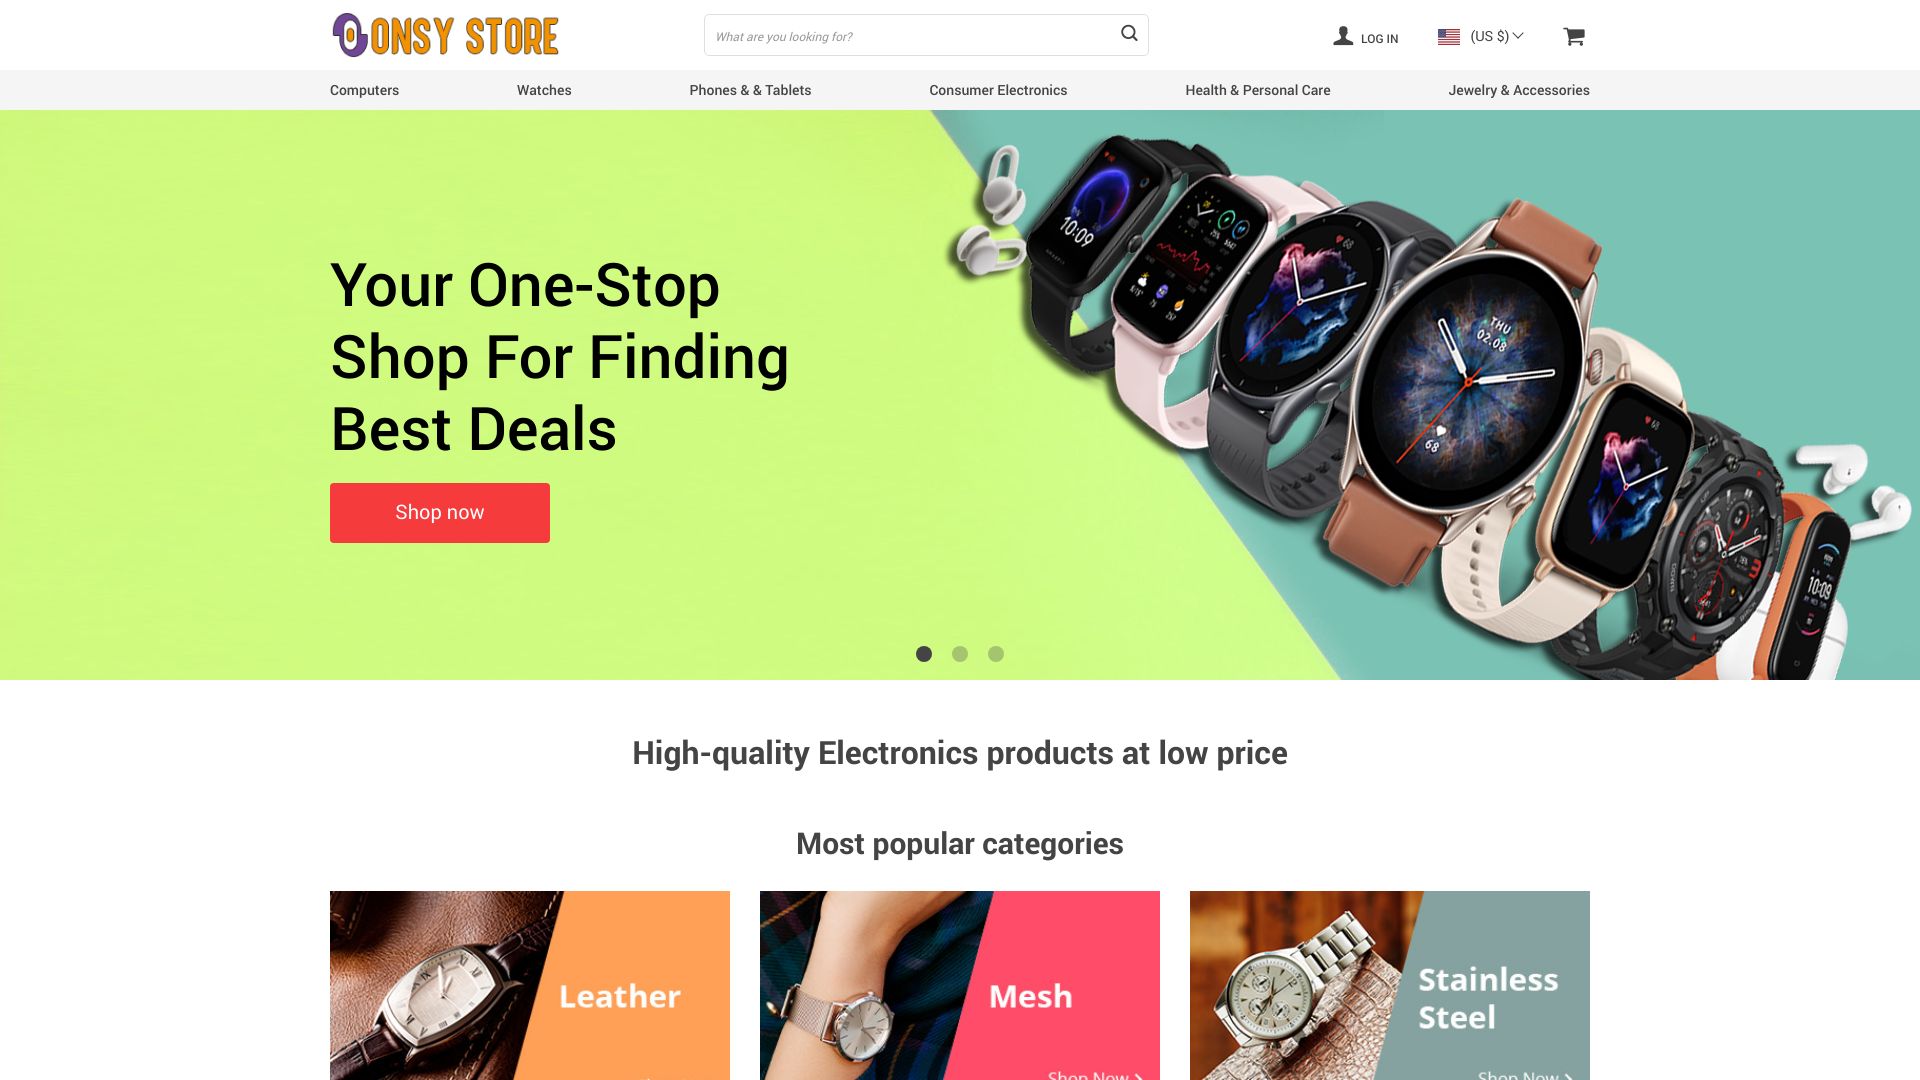Open Health & Personal Care menu
This screenshot has height=1080, width=1920.
tap(1258, 90)
